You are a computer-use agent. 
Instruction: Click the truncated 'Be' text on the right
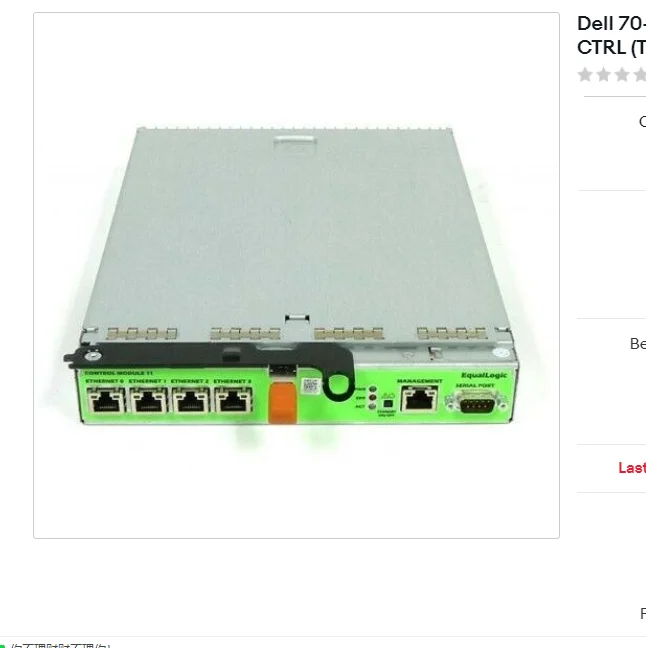tap(638, 344)
